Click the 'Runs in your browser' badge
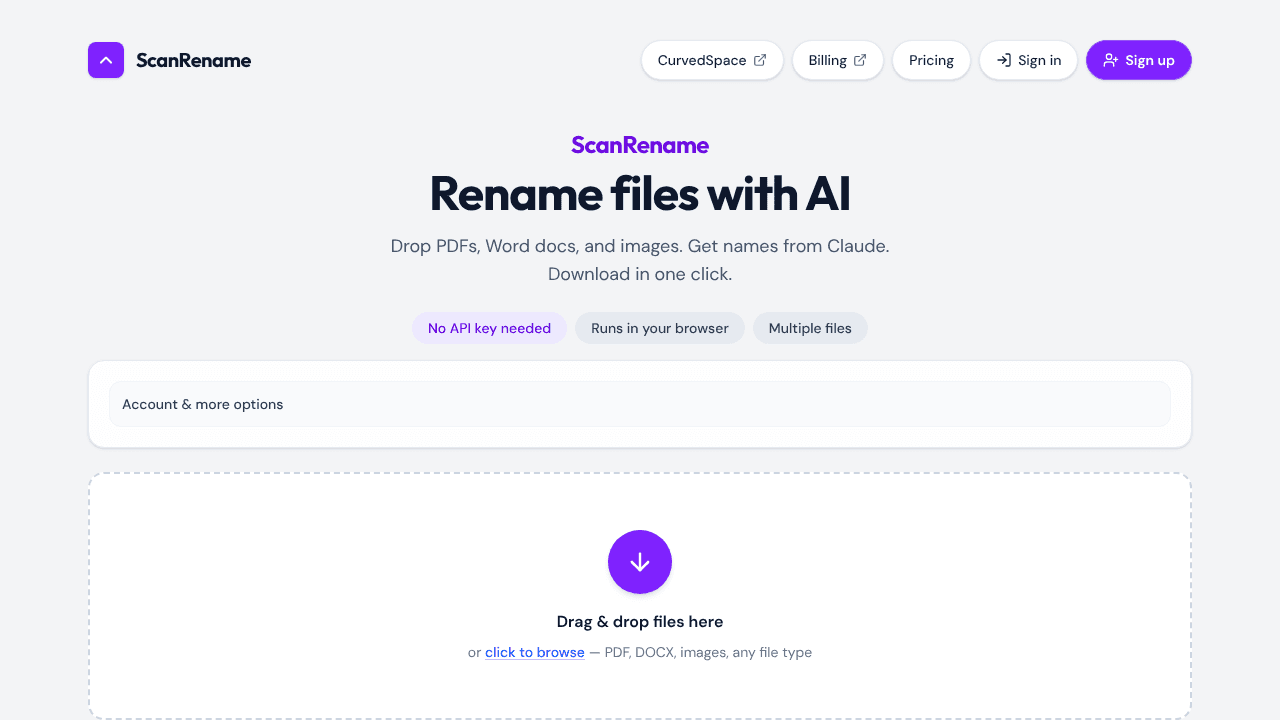The height and width of the screenshot is (720, 1280). pos(660,328)
